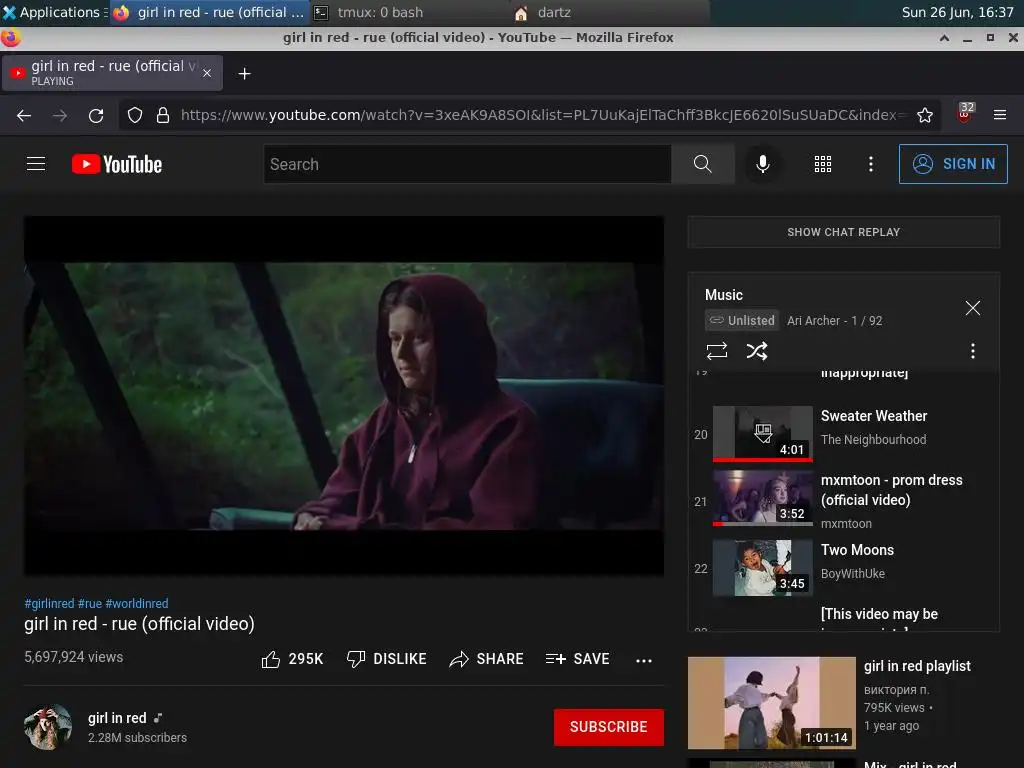Image resolution: width=1024 pixels, height=768 pixels.
Task: Open YouTube settings three-dot menu in header
Action: pos(871,164)
